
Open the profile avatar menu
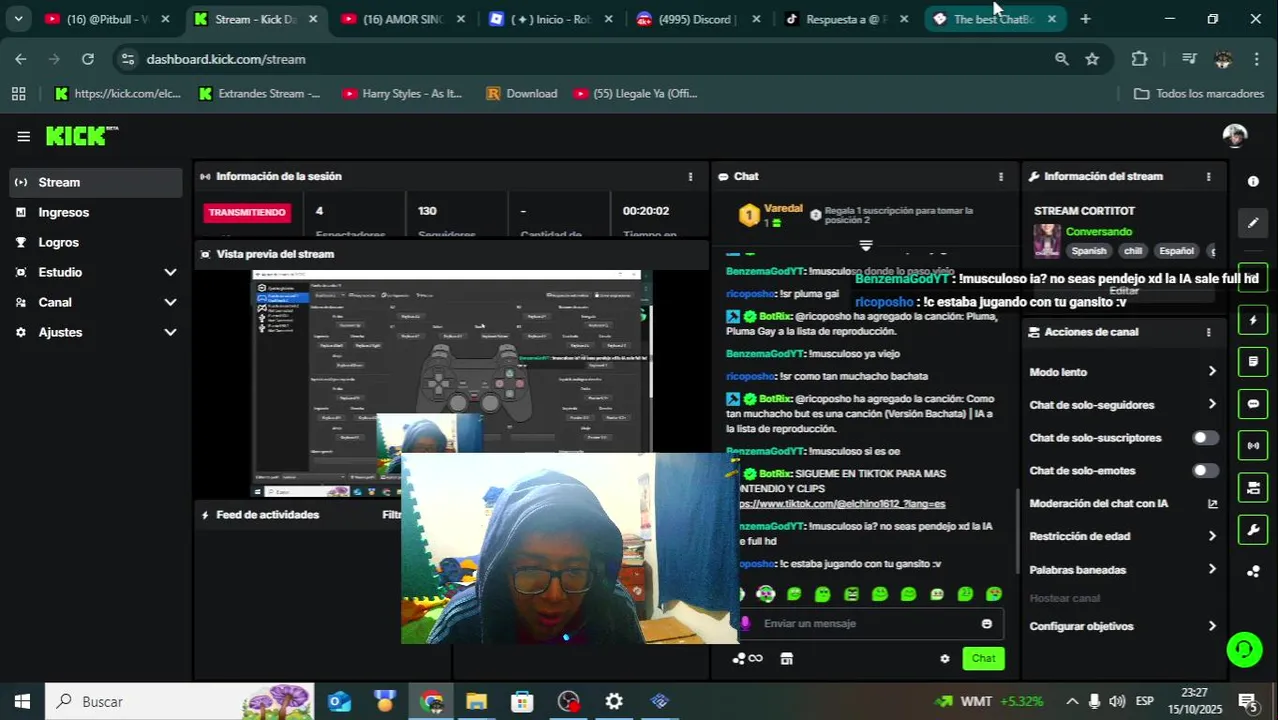pyautogui.click(x=1235, y=136)
